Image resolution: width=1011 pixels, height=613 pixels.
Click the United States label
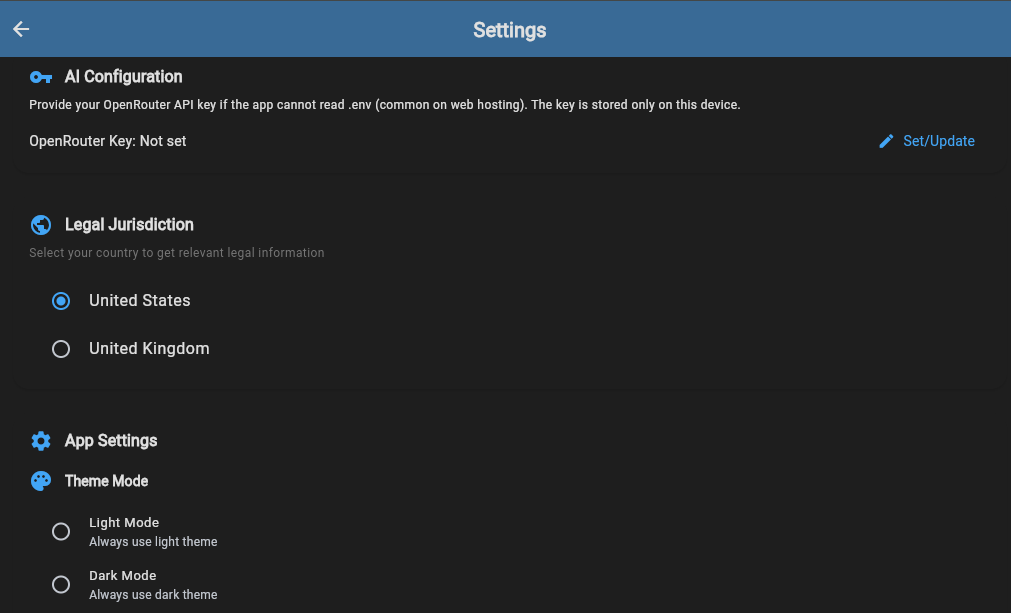[x=139, y=301]
